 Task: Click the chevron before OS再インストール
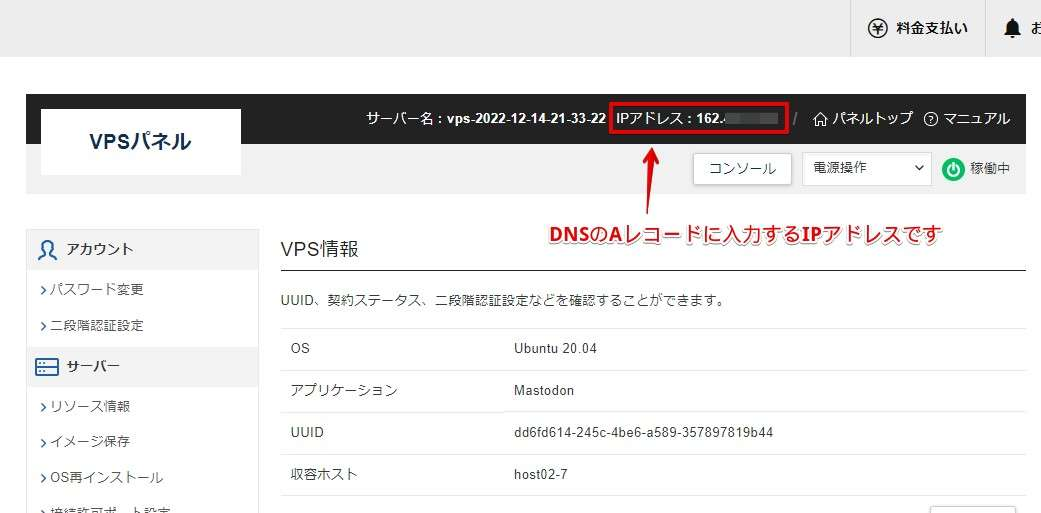(43, 478)
